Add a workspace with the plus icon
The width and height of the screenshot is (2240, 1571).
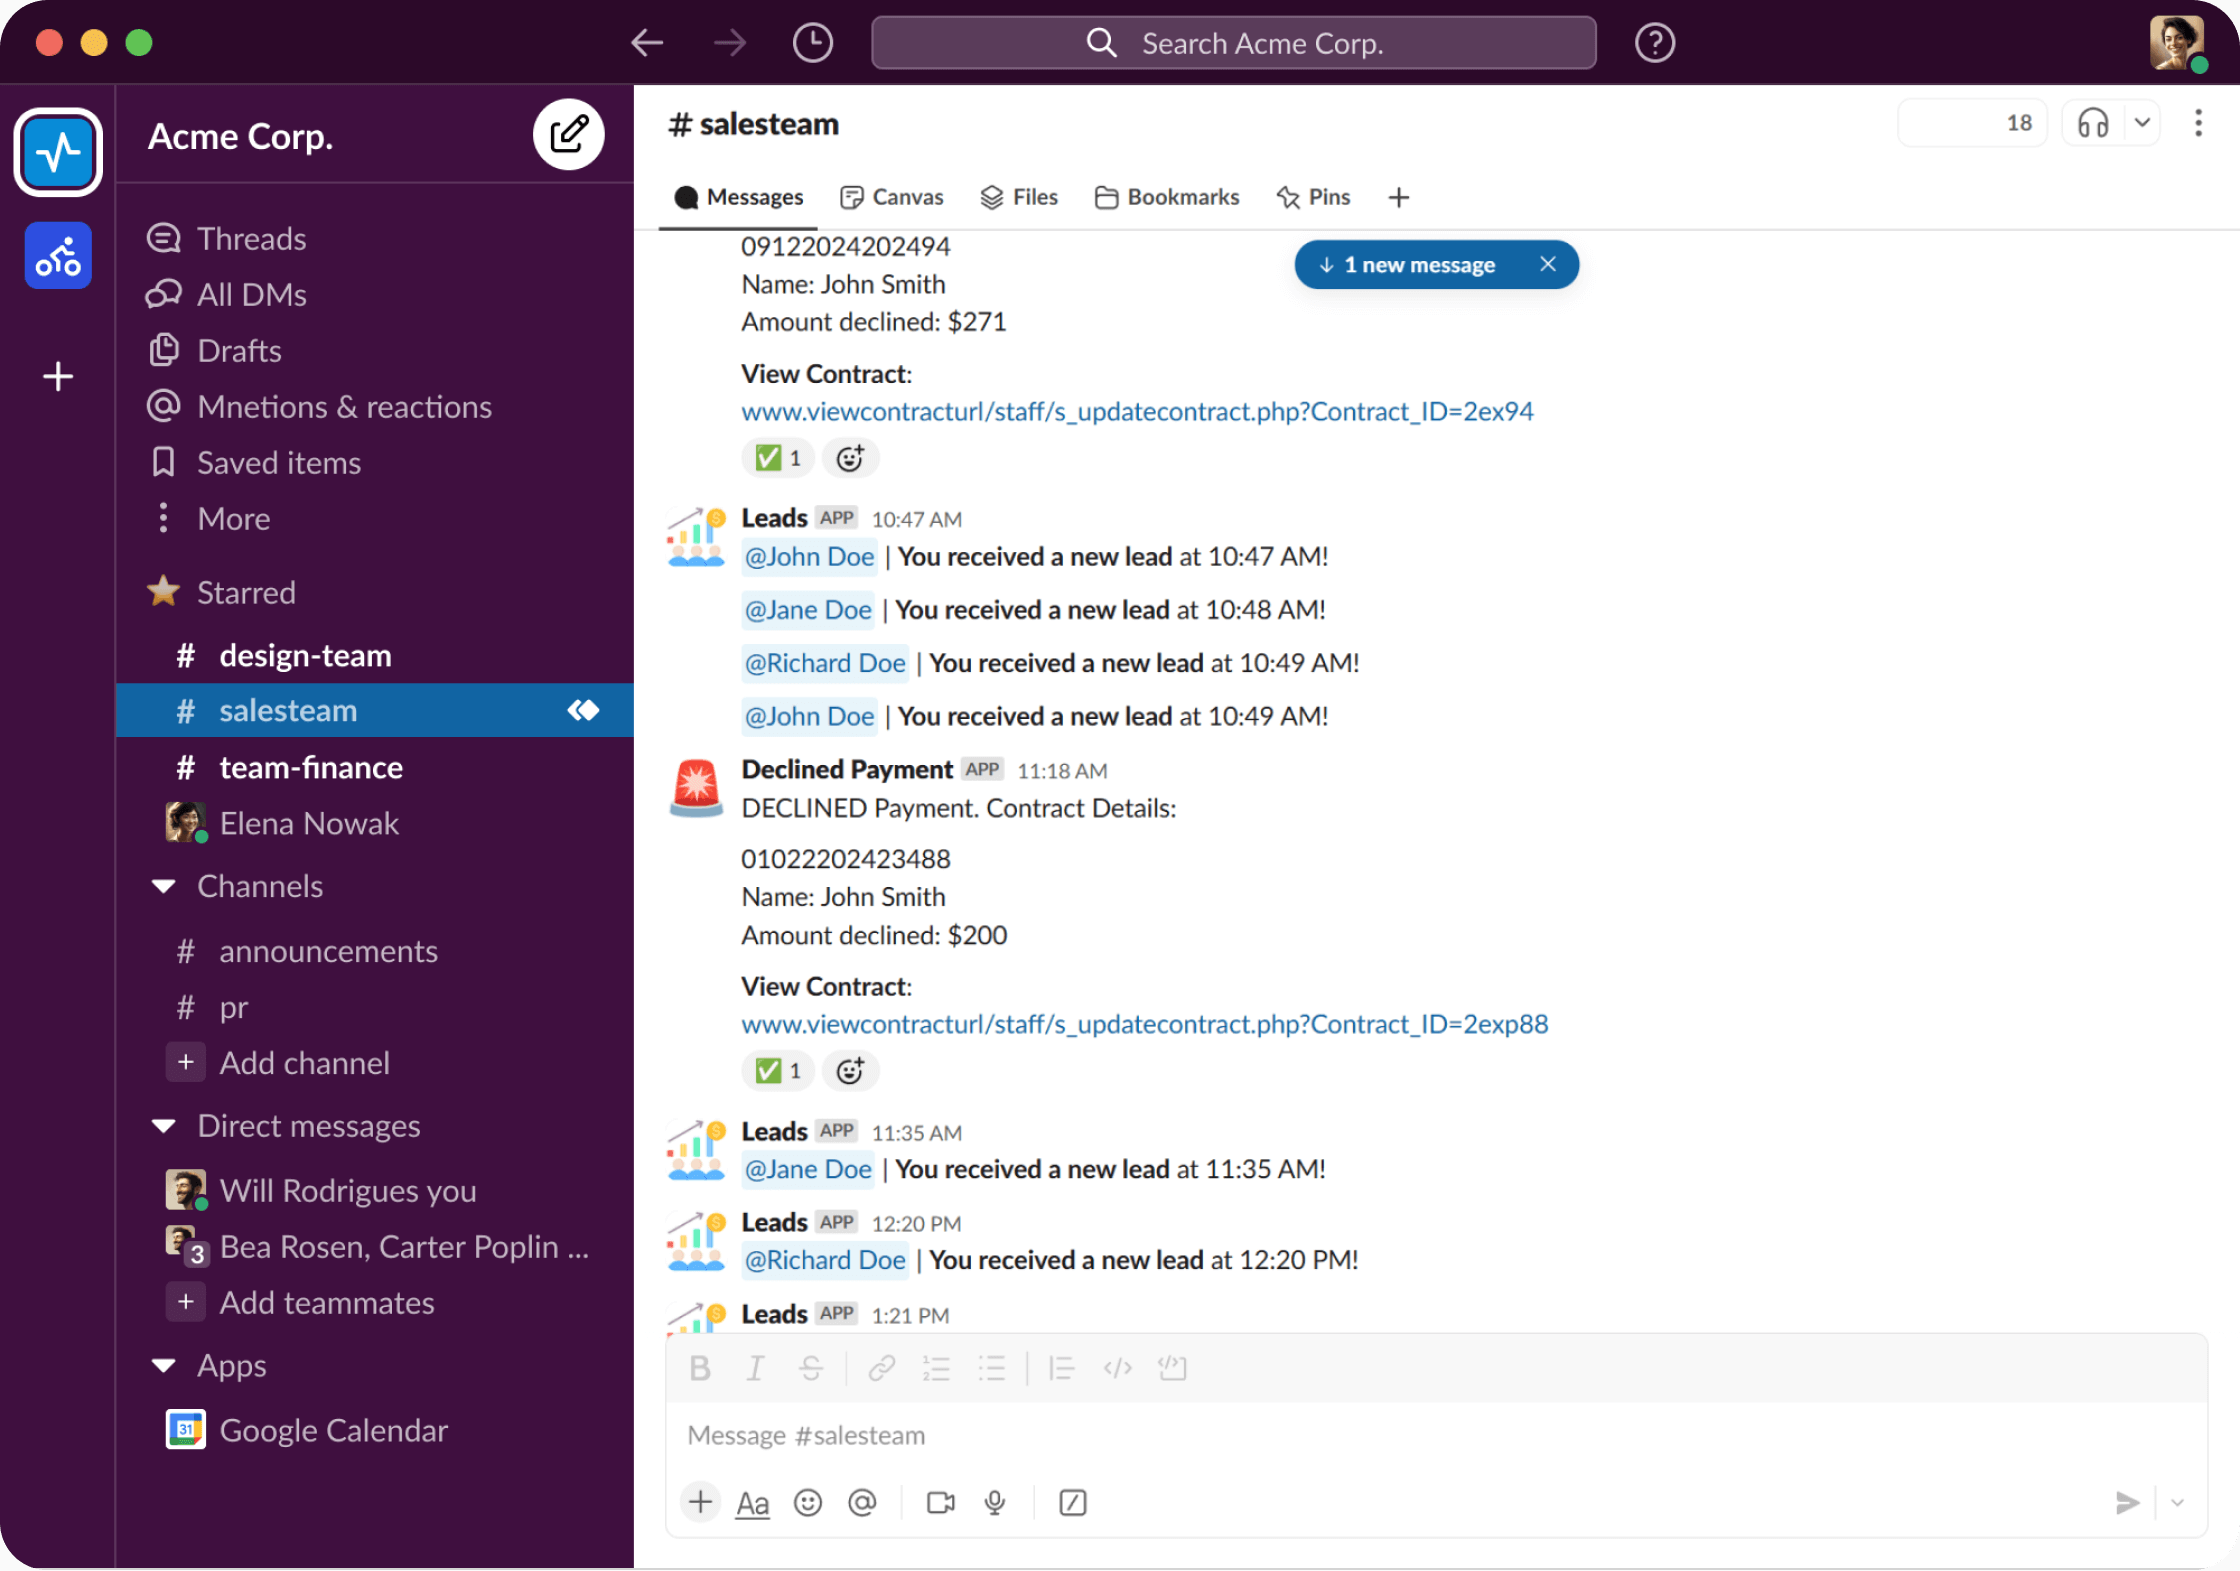58,377
